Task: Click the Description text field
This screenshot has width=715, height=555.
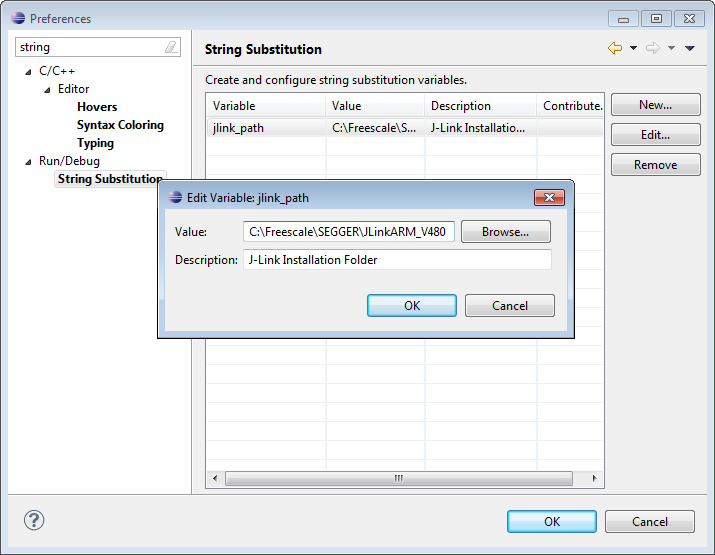Action: click(396, 260)
